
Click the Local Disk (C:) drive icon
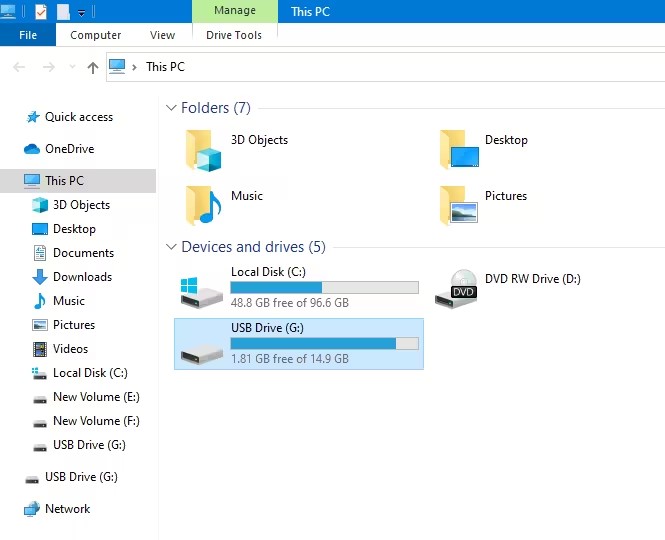pos(201,293)
